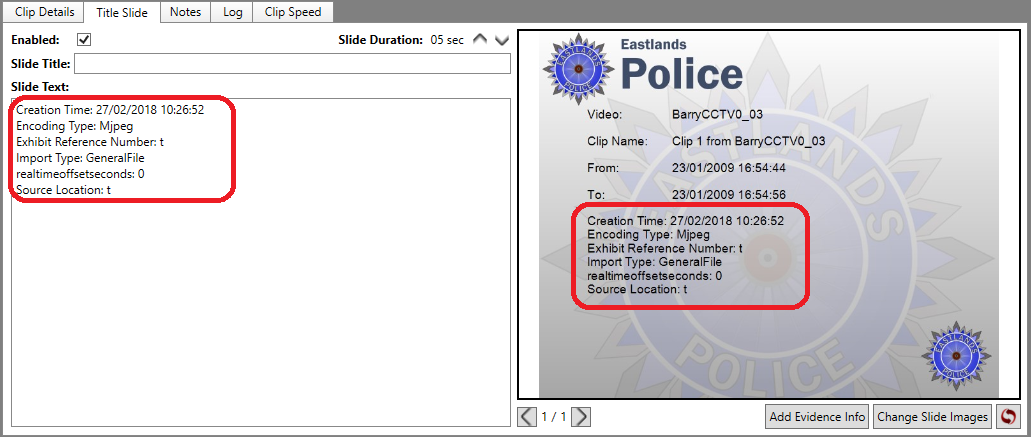
Task: Increase slide duration with up arrow
Action: coord(481,40)
